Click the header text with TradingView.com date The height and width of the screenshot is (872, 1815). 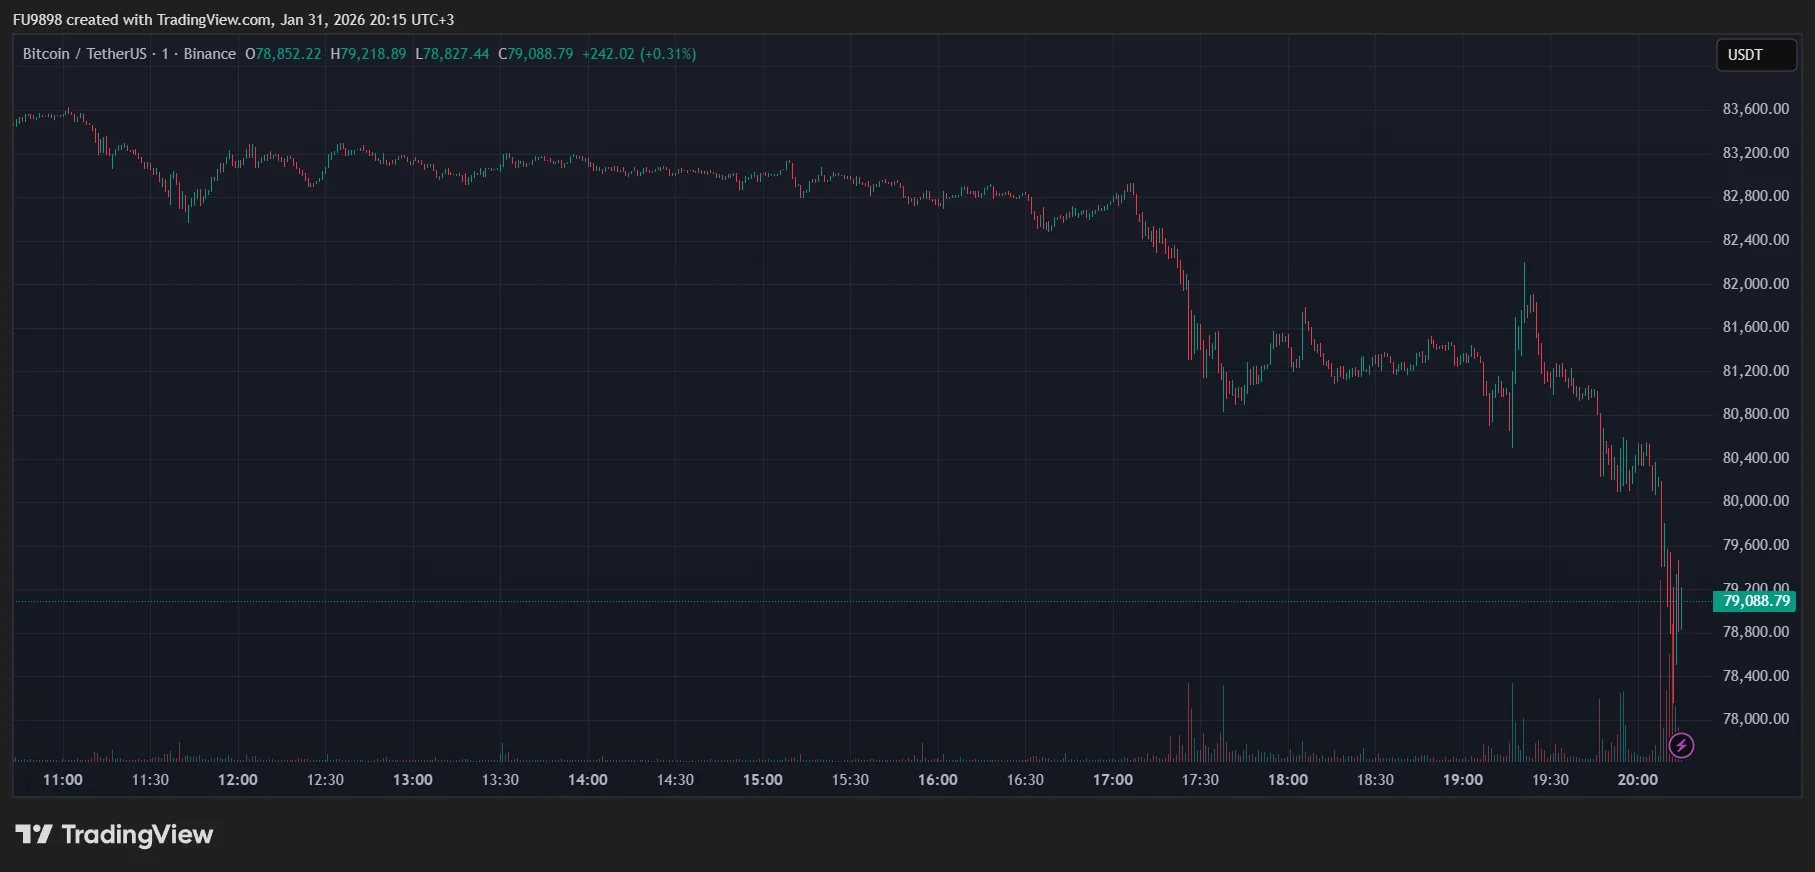[x=233, y=20]
